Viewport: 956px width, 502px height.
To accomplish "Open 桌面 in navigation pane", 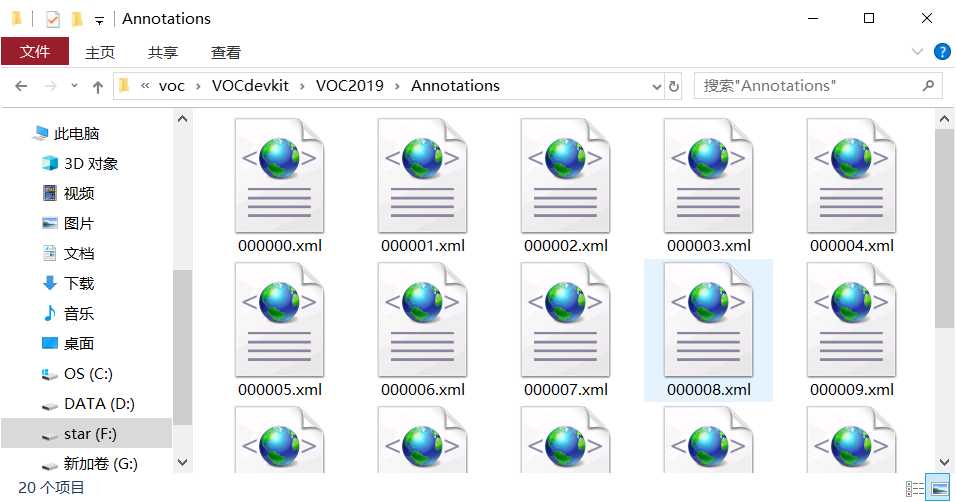I will coord(68,343).
